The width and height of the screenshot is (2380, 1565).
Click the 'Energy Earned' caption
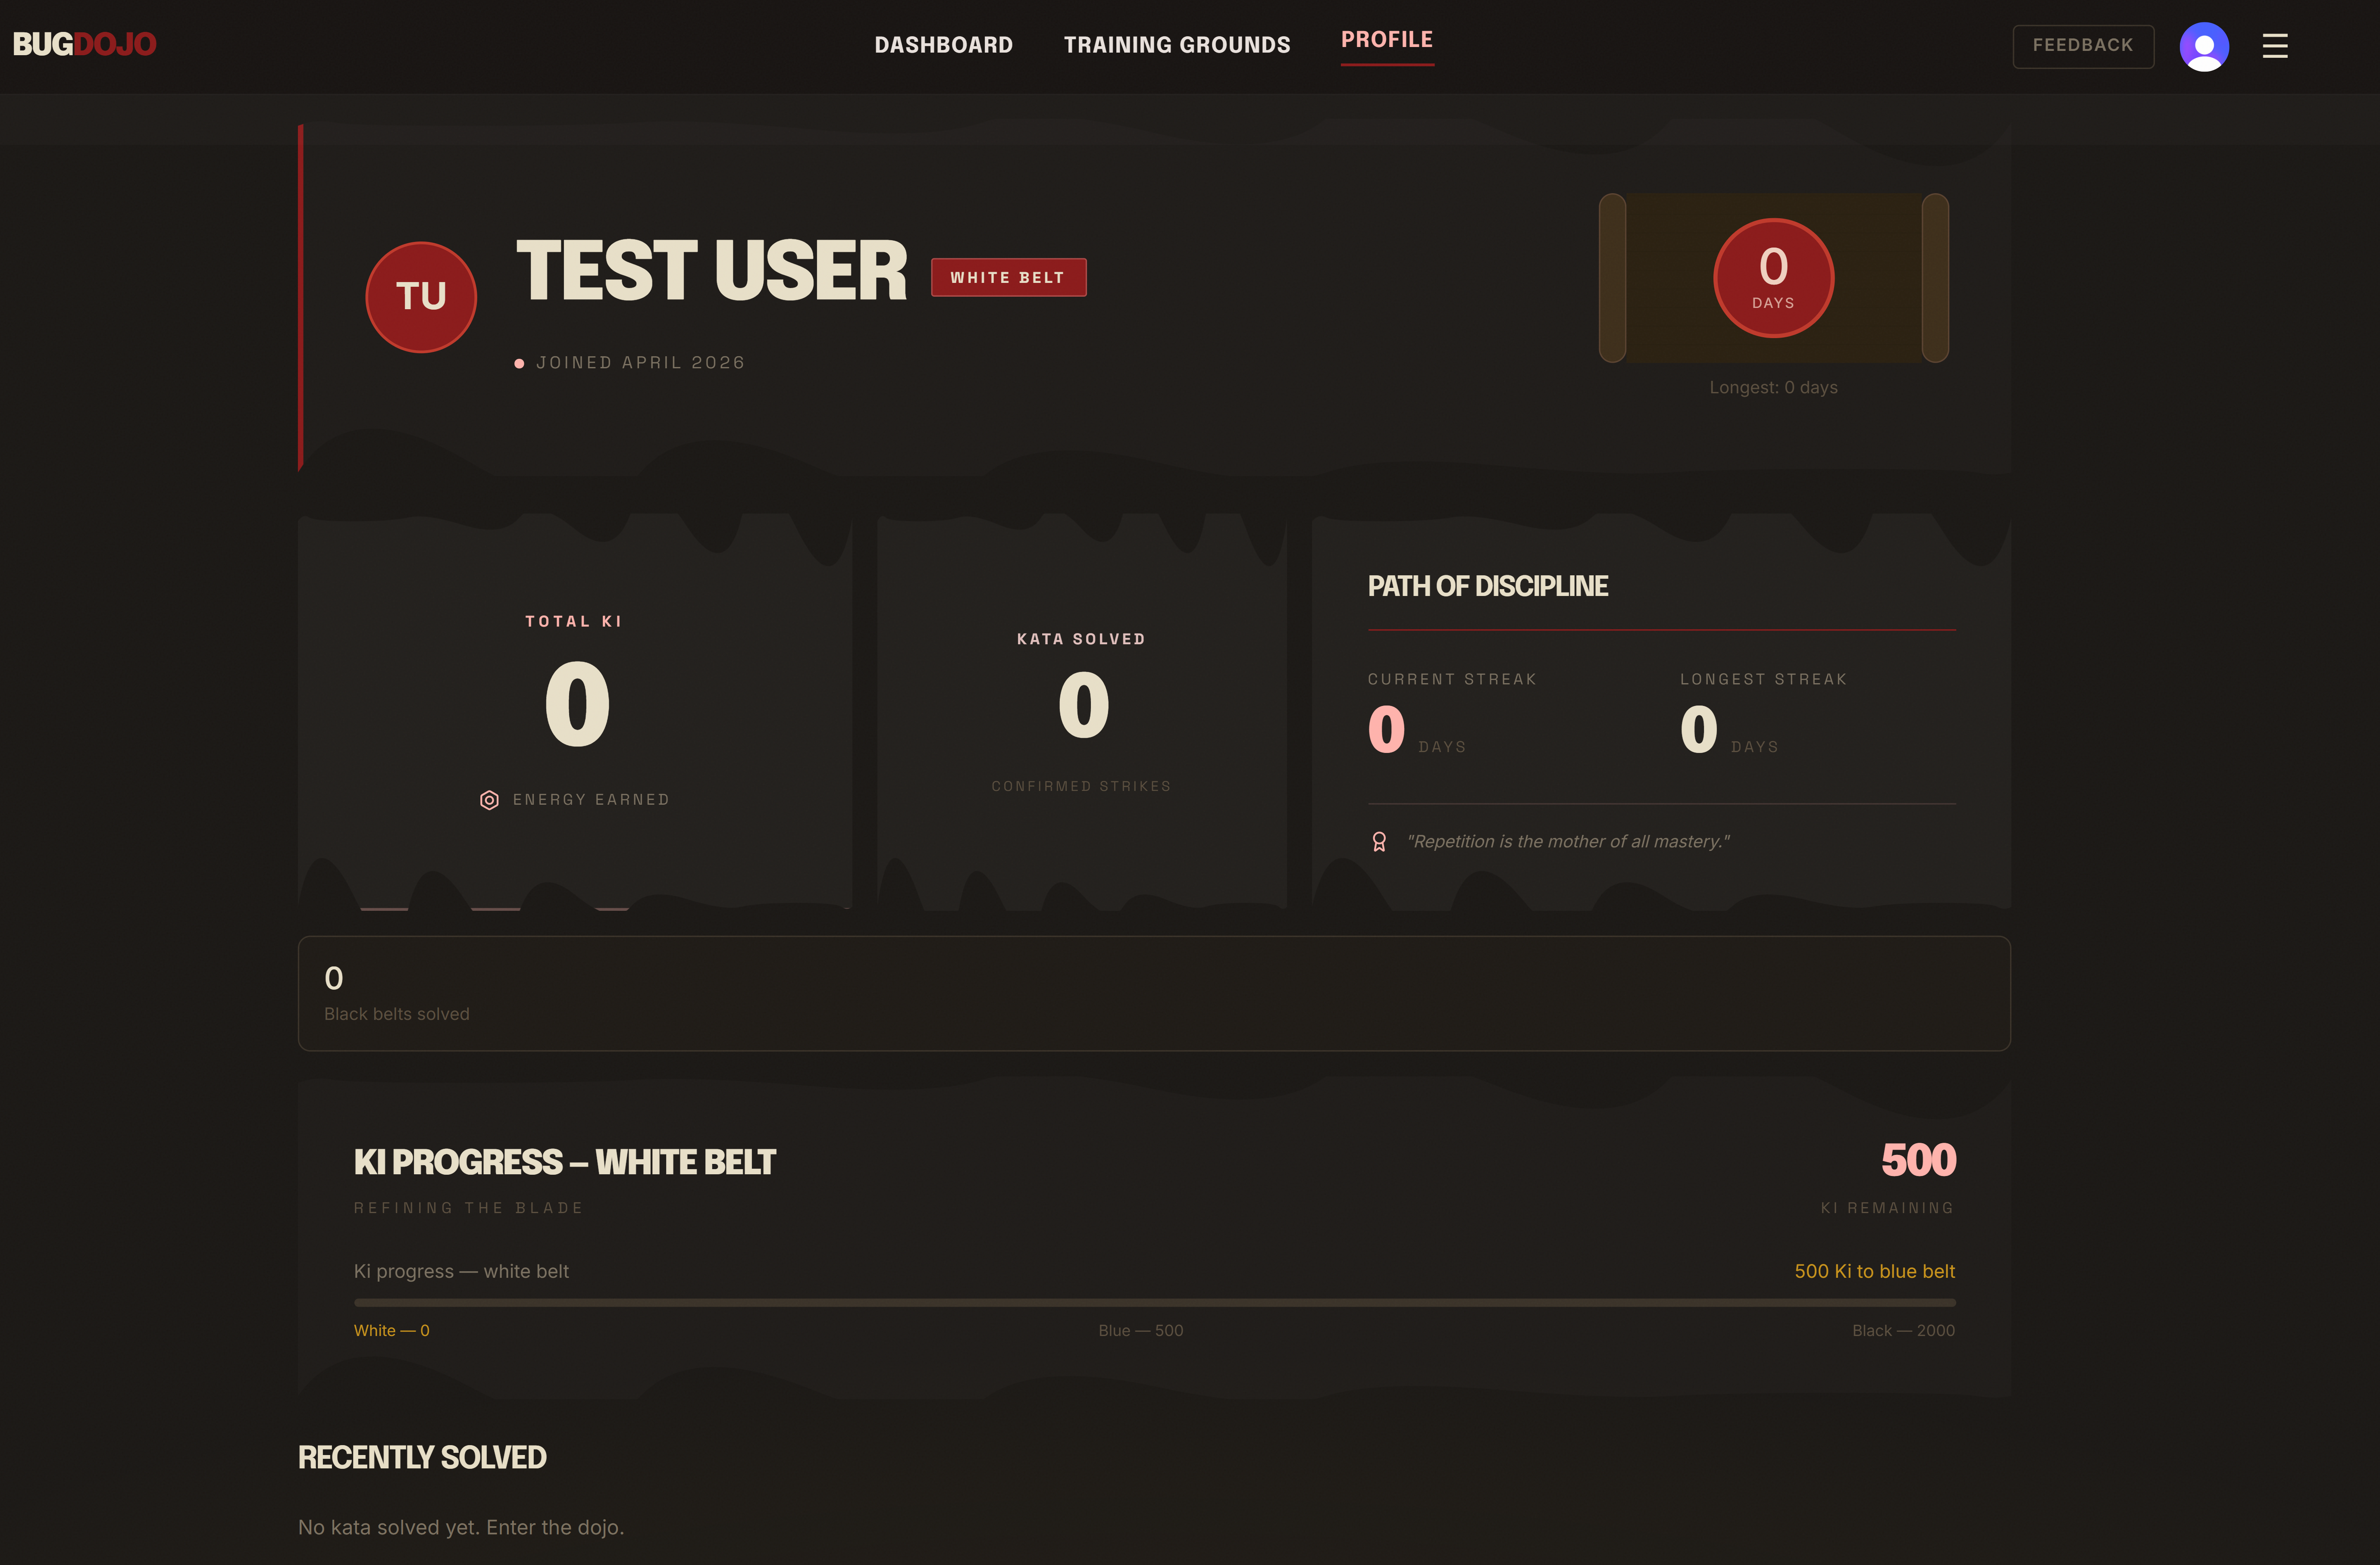pos(591,800)
